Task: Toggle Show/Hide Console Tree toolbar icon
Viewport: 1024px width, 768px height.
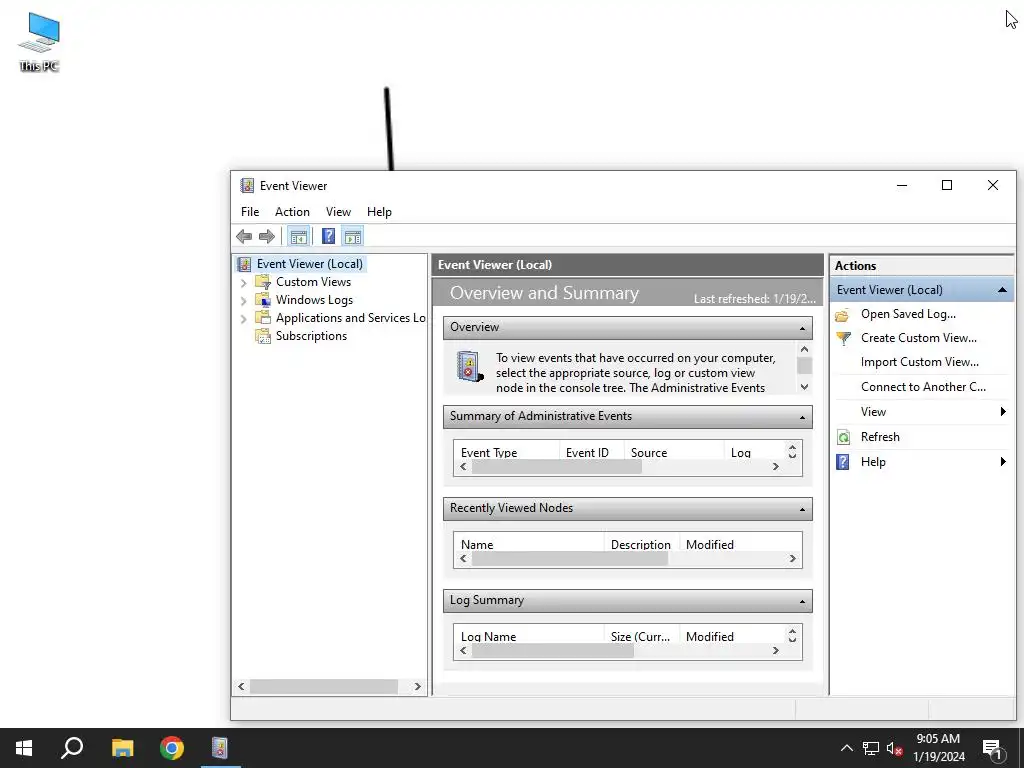Action: [298, 236]
